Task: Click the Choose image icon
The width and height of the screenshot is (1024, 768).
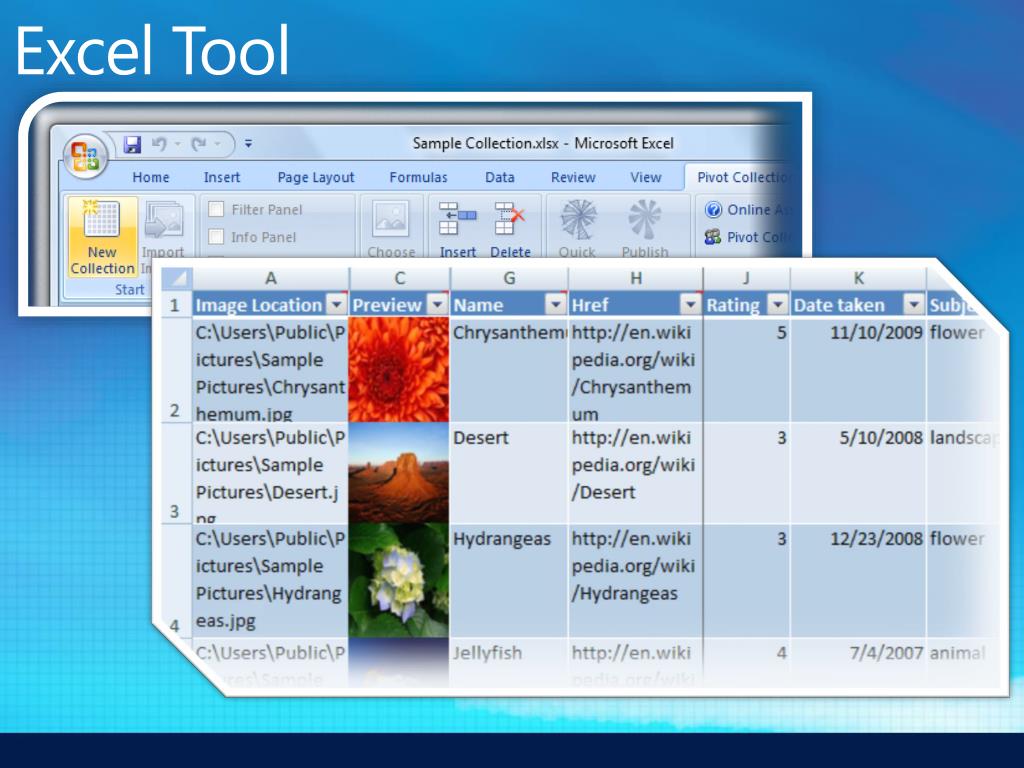Action: point(391,218)
